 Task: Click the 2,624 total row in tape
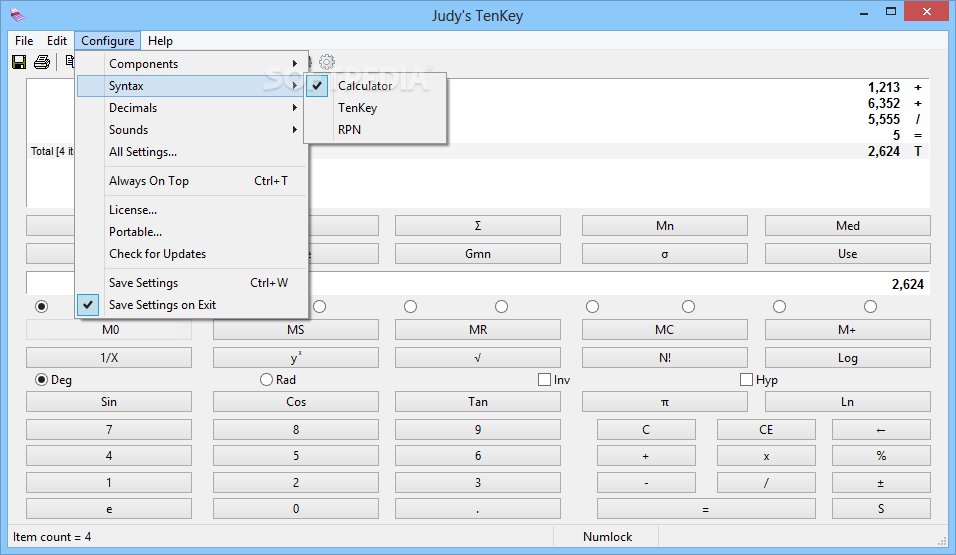478,151
